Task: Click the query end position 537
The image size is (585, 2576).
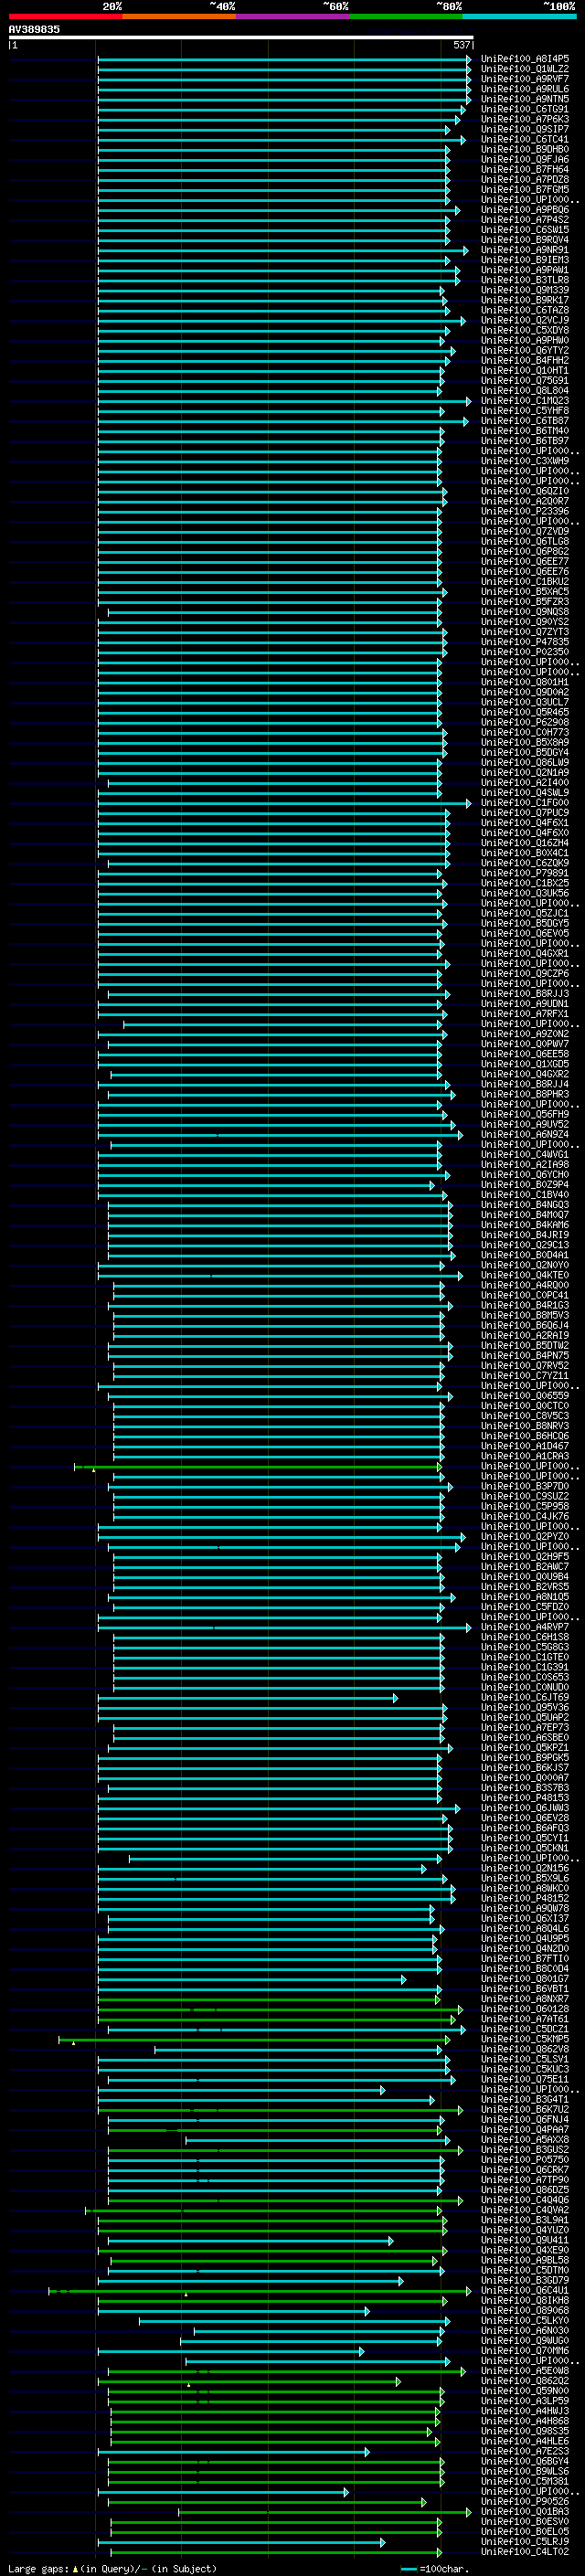Action: (x=461, y=45)
